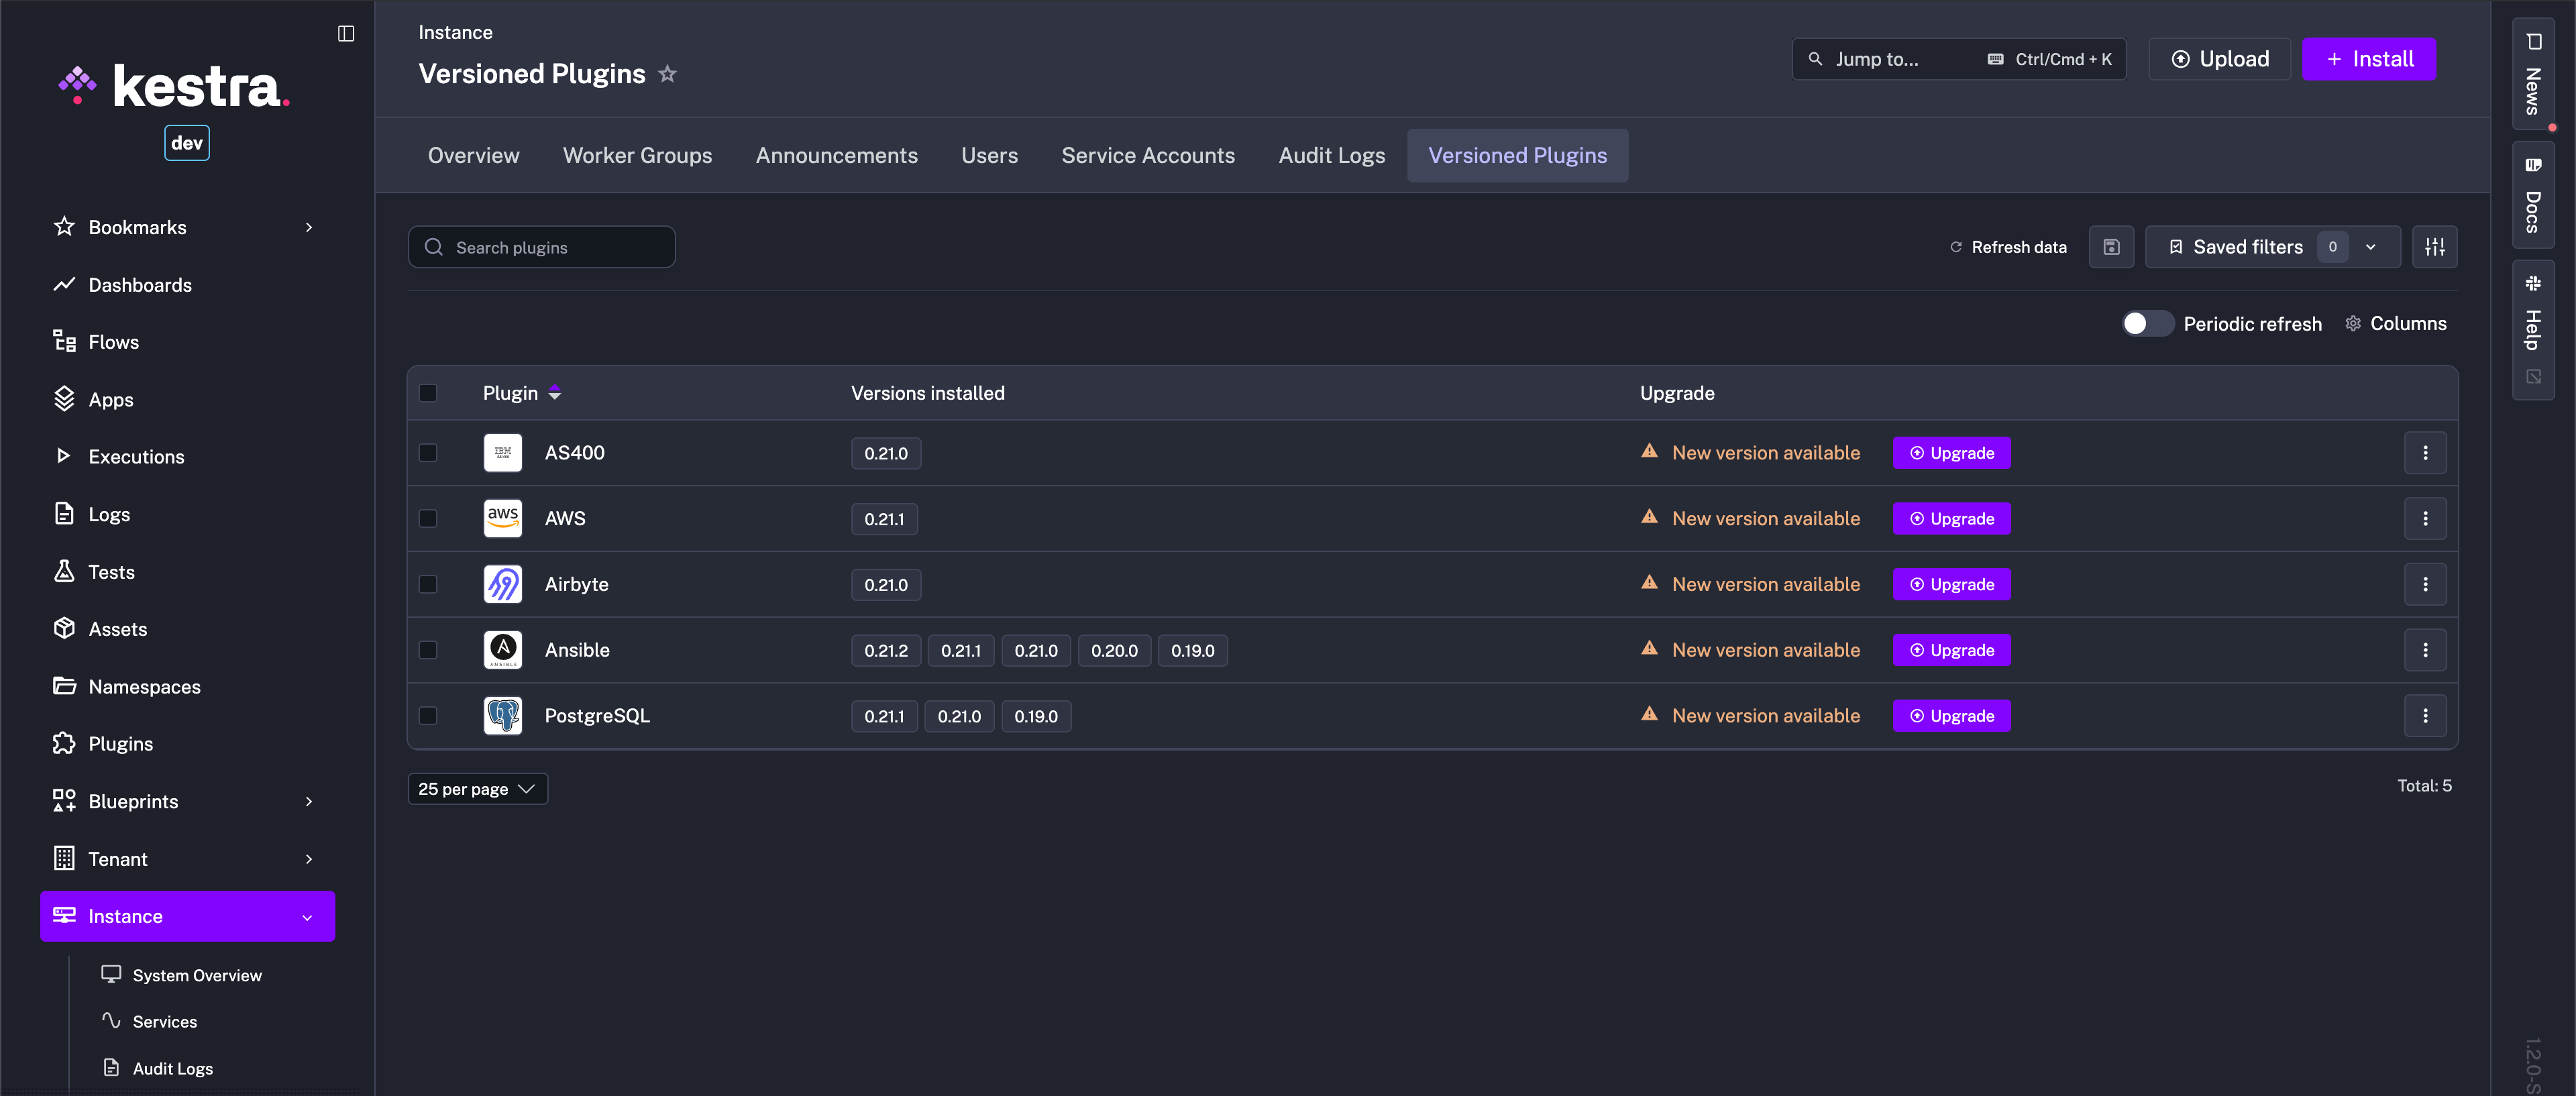Expand the Saved filters dropdown

(x=2370, y=246)
